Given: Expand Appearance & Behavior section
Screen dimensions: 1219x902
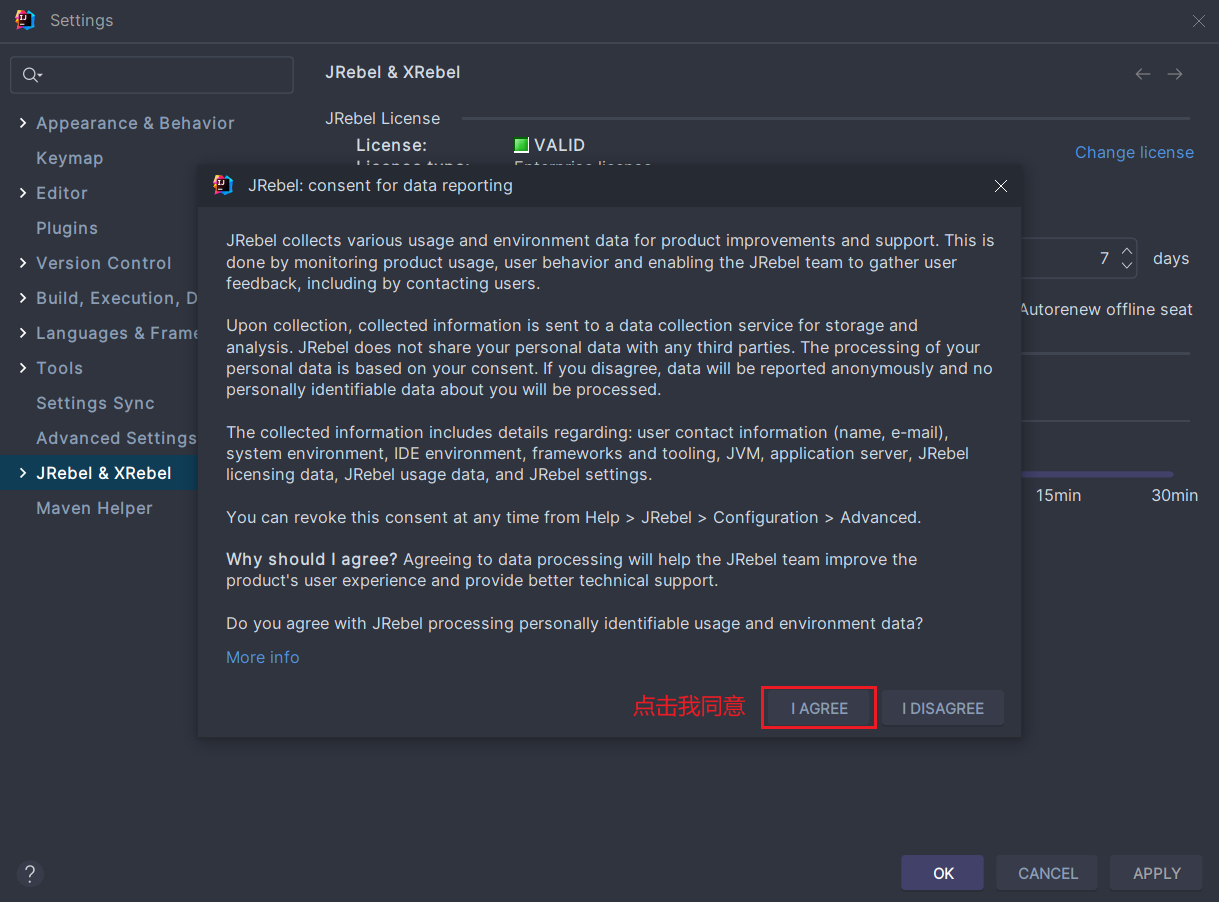Looking at the screenshot, I should (x=23, y=123).
